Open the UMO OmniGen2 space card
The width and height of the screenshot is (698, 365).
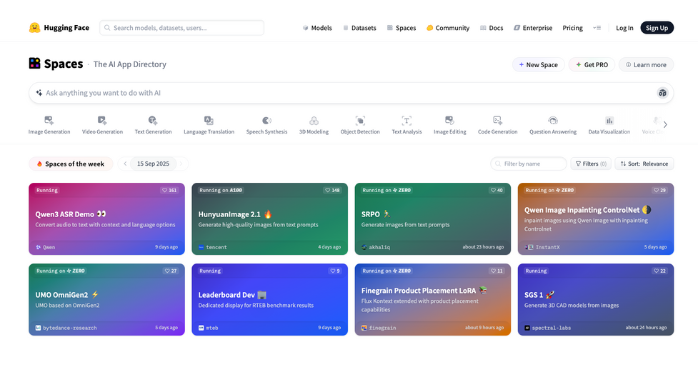pyautogui.click(x=107, y=300)
